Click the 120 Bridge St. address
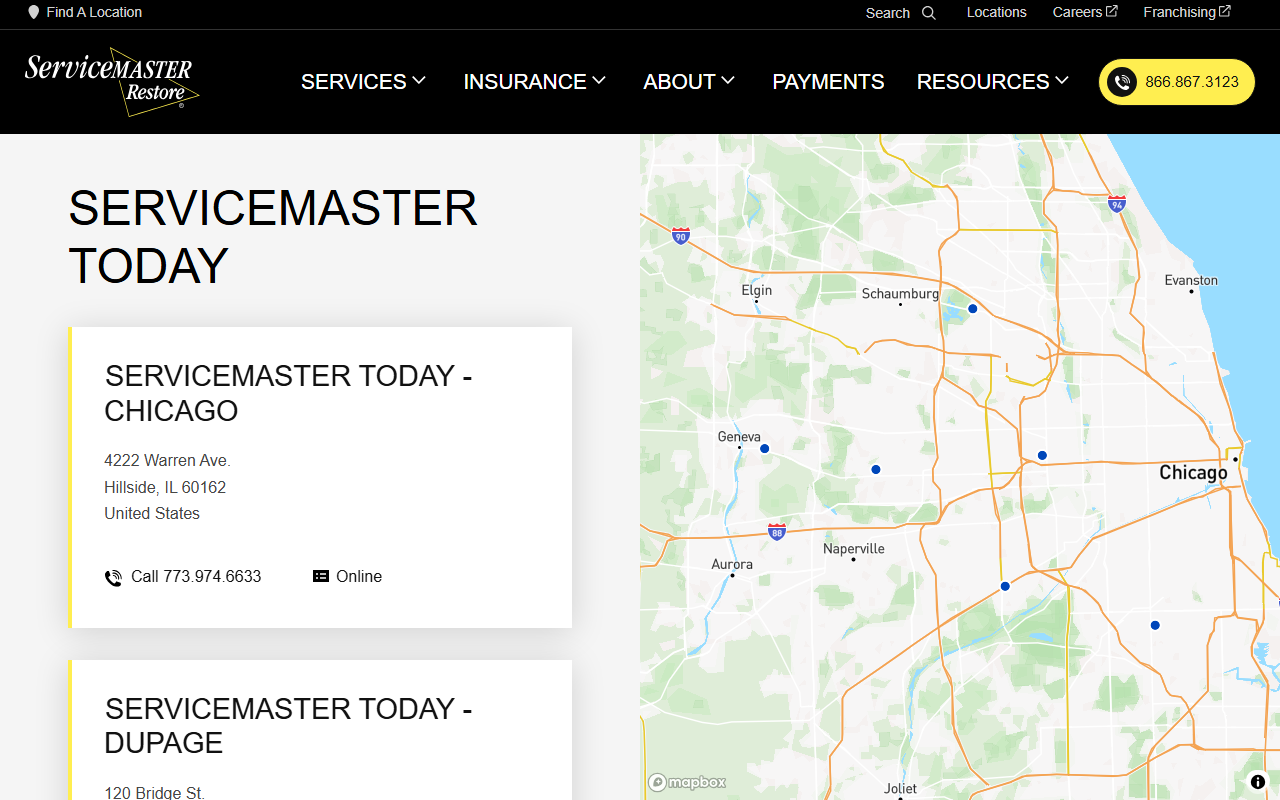This screenshot has width=1280, height=800. pos(154,793)
